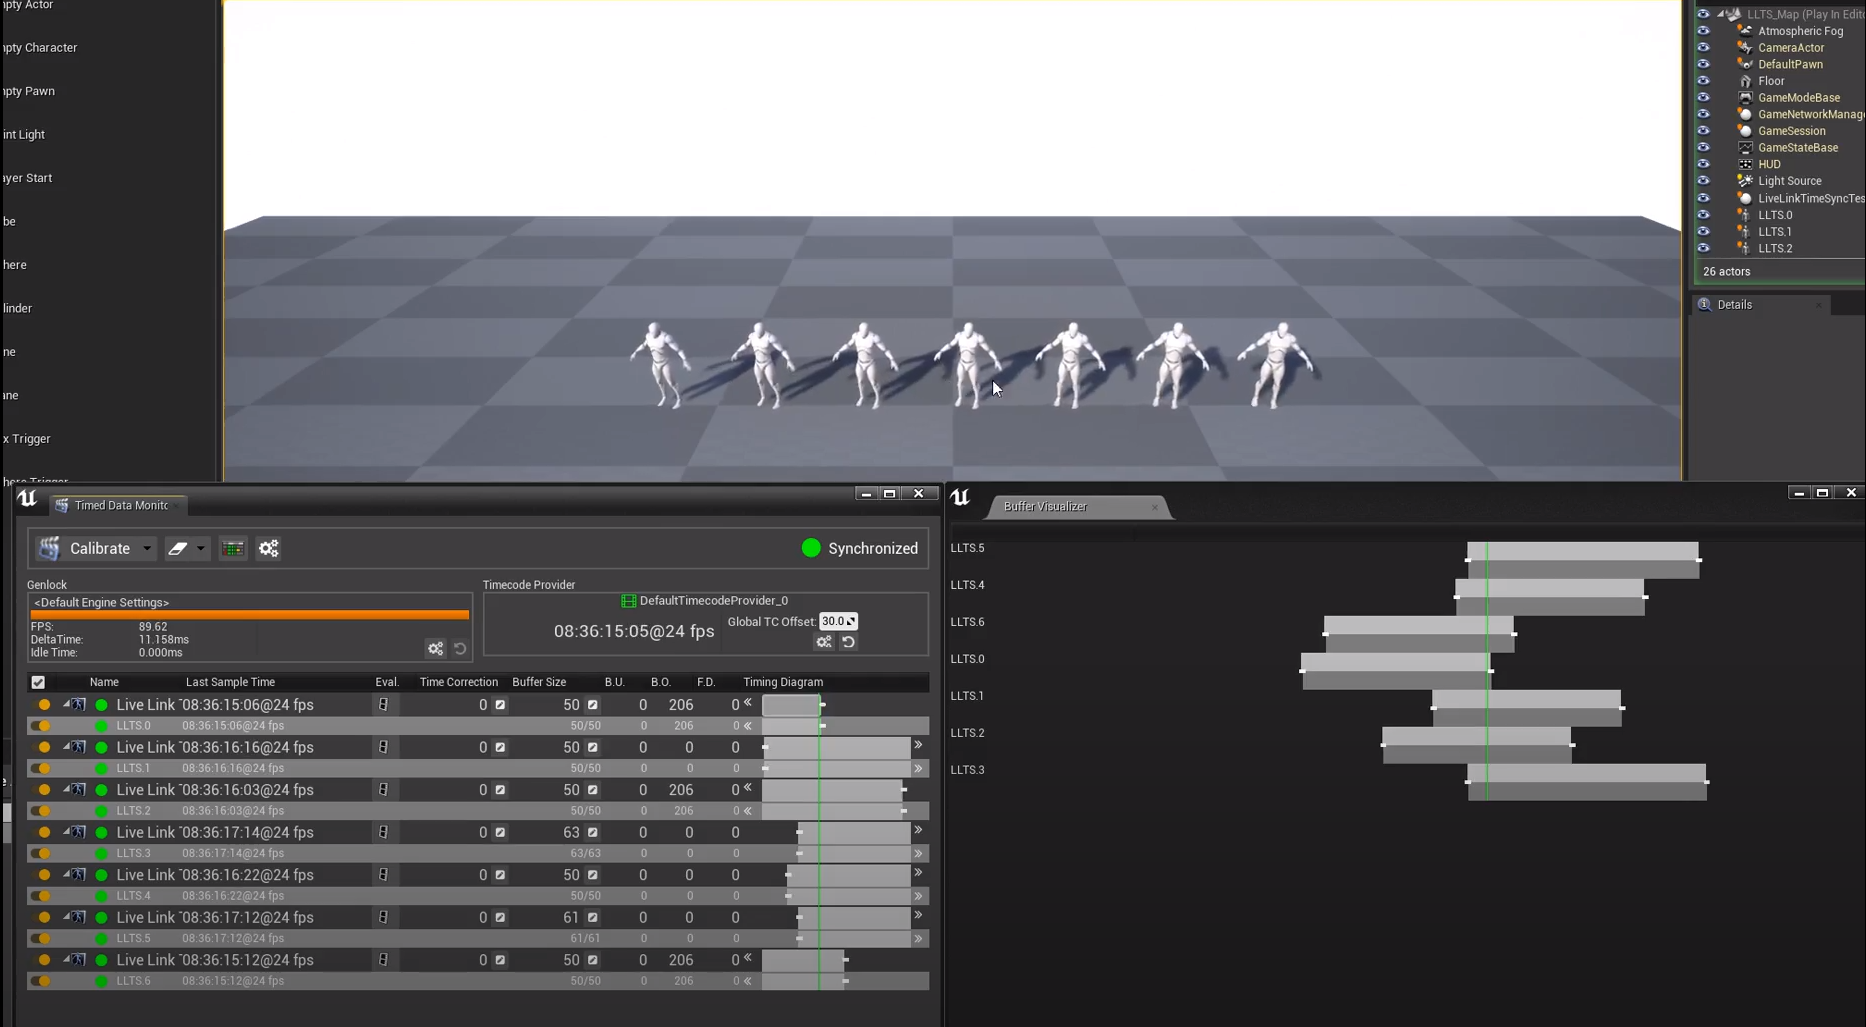Click Atmospheric Fog actor icon in outliner
Viewport: 1866px width, 1027px height.
click(1745, 31)
